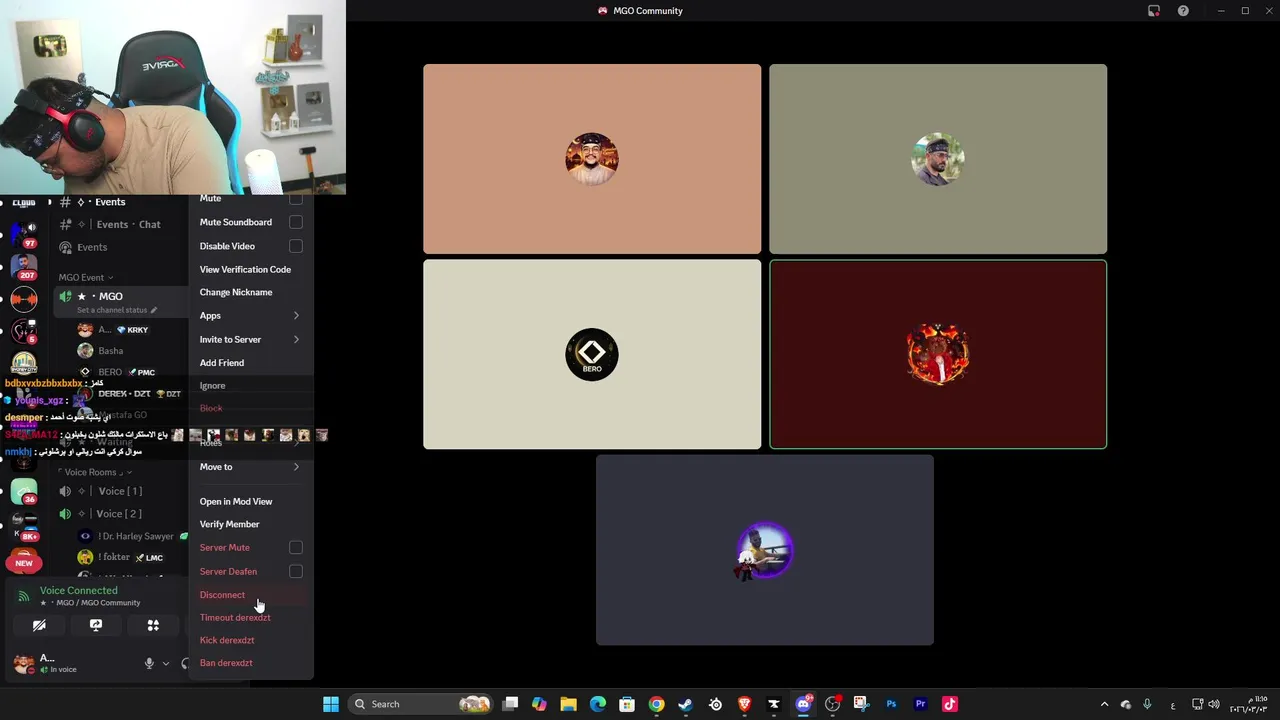The height and width of the screenshot is (720, 1280).
Task: Join the Voice [ 1 ] channel
Action: [122, 491]
